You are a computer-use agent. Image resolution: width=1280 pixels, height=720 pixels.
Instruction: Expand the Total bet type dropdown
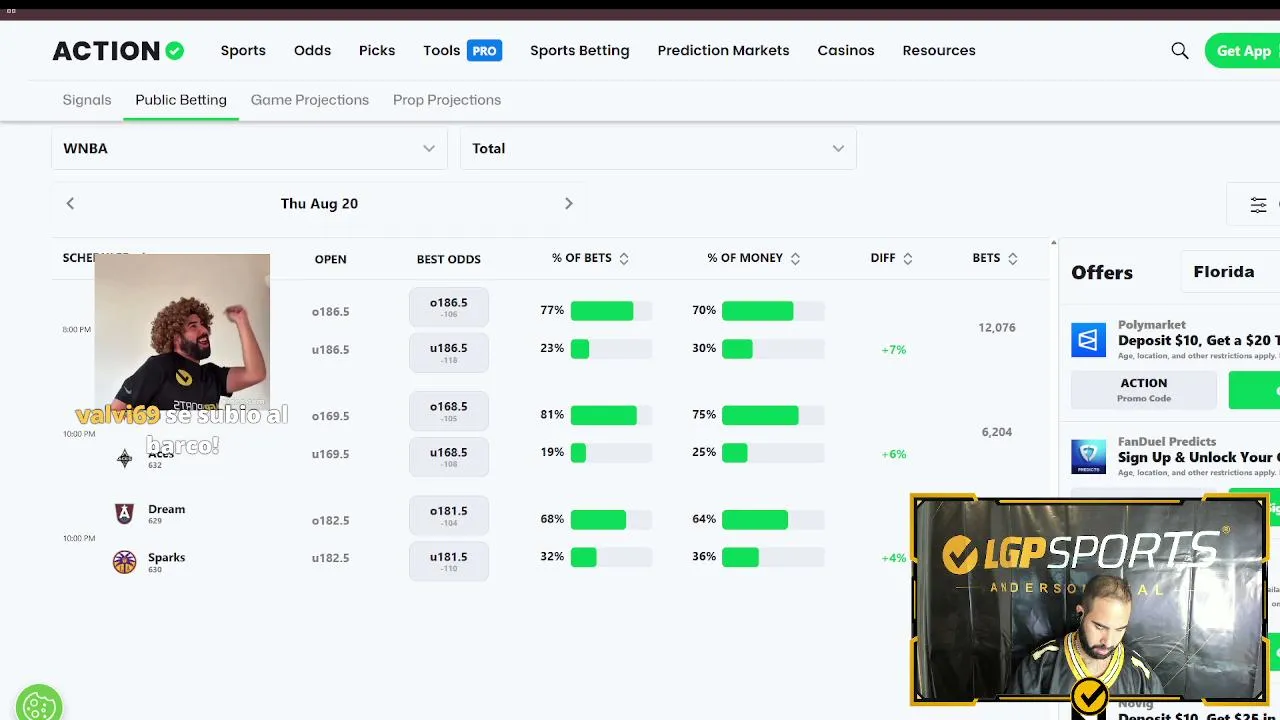658,148
